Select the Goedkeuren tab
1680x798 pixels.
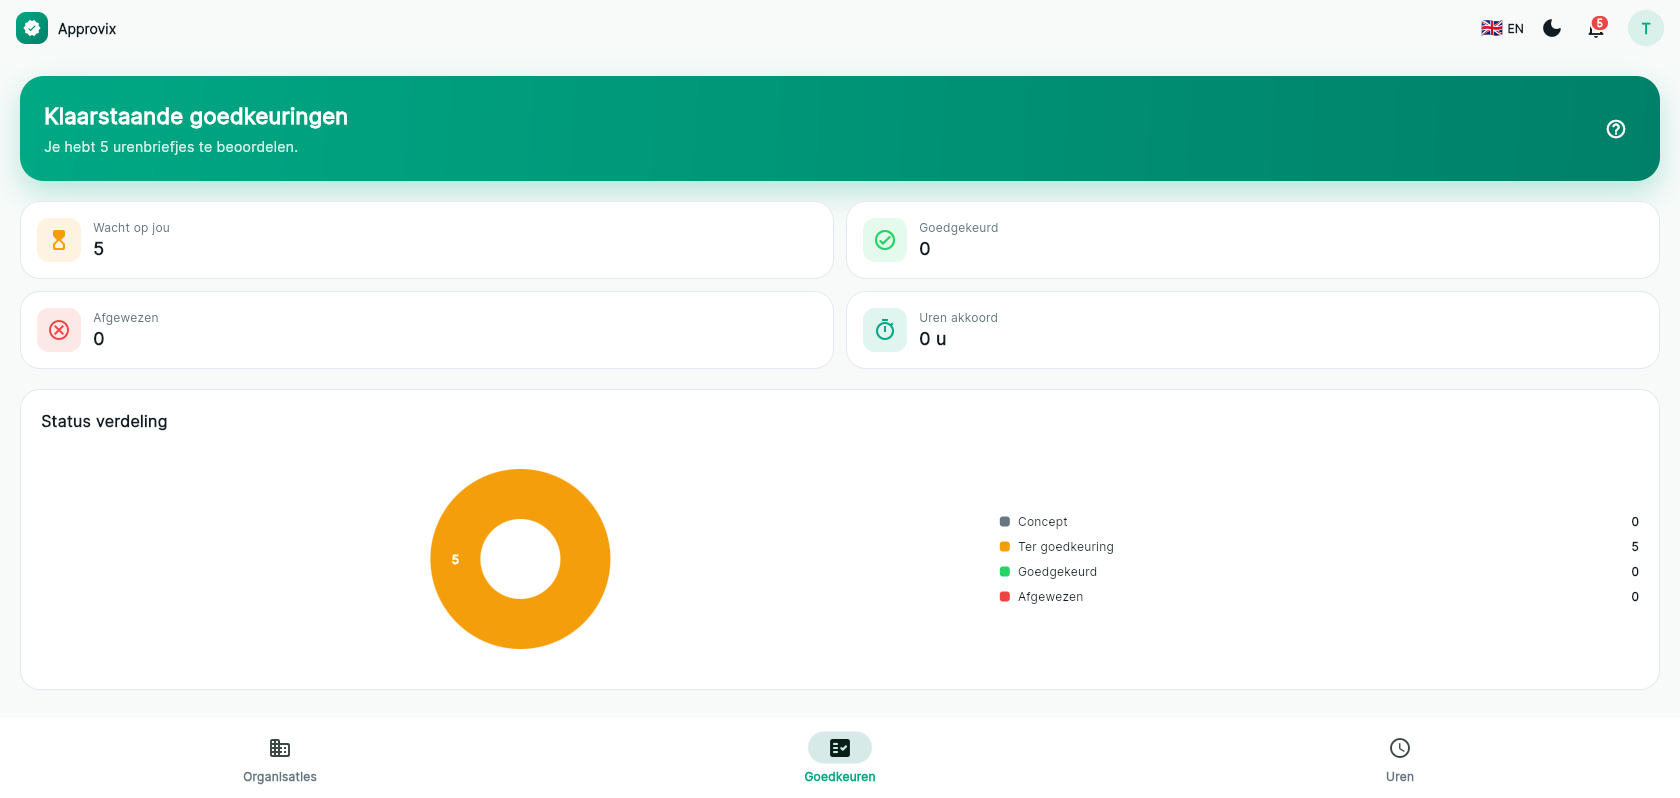pos(840,760)
